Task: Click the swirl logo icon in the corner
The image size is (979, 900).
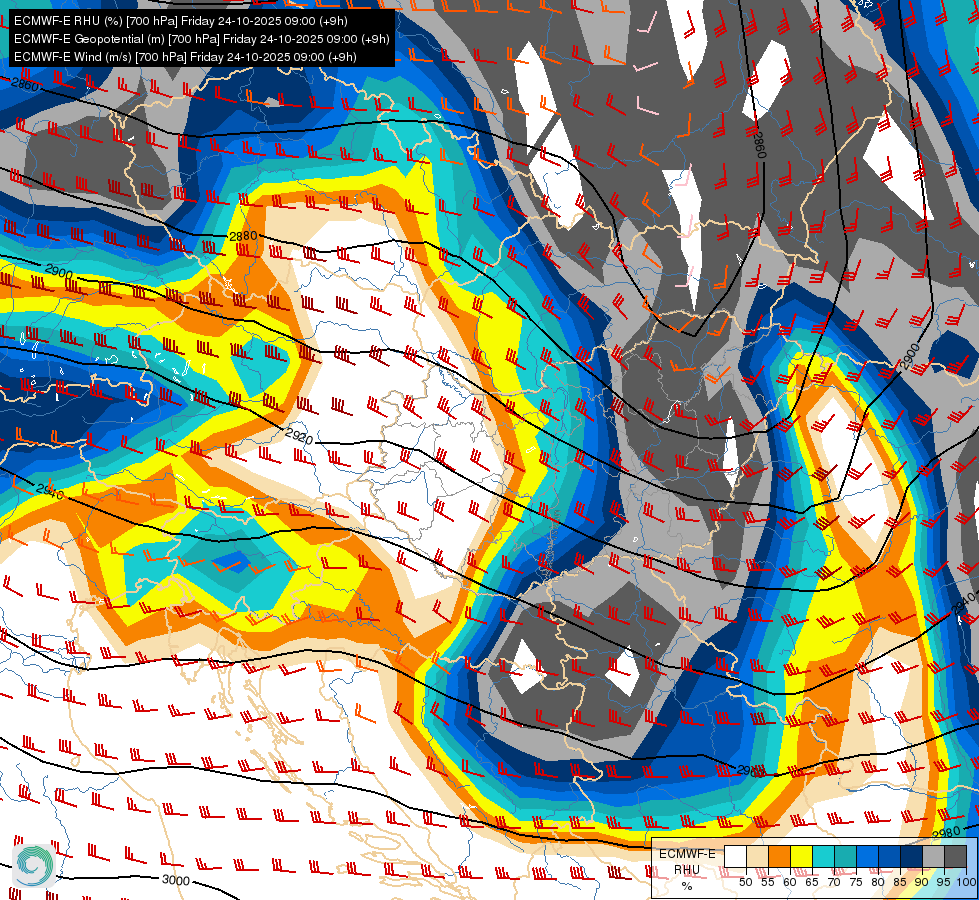Action: point(34,866)
